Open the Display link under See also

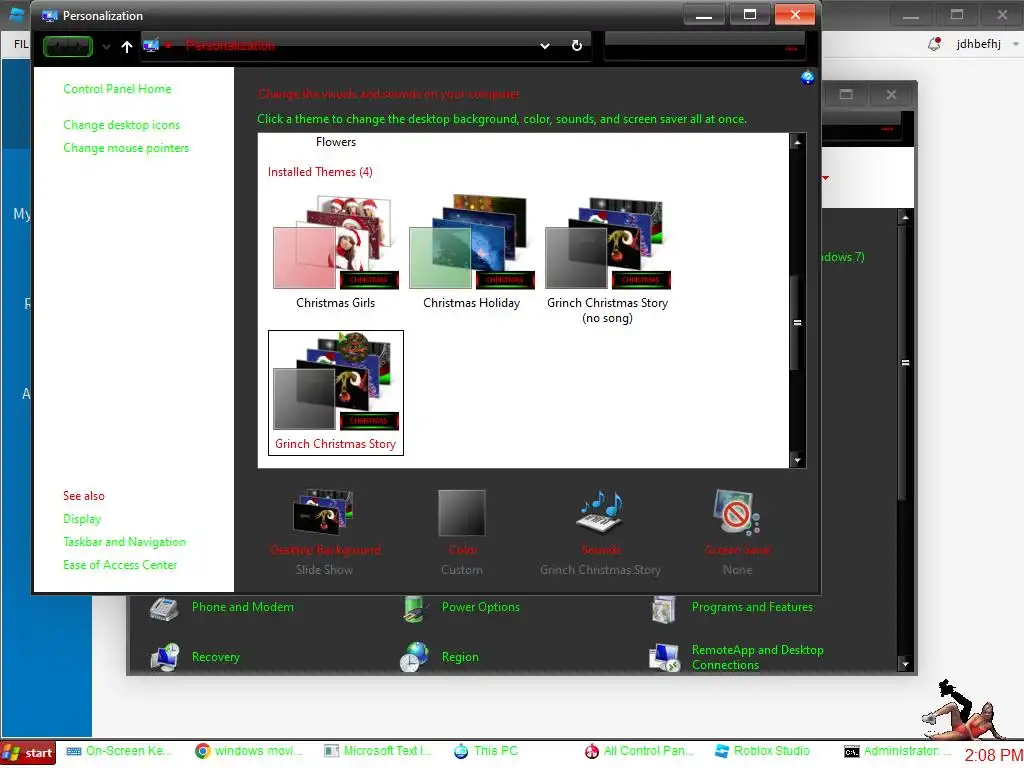(82, 519)
